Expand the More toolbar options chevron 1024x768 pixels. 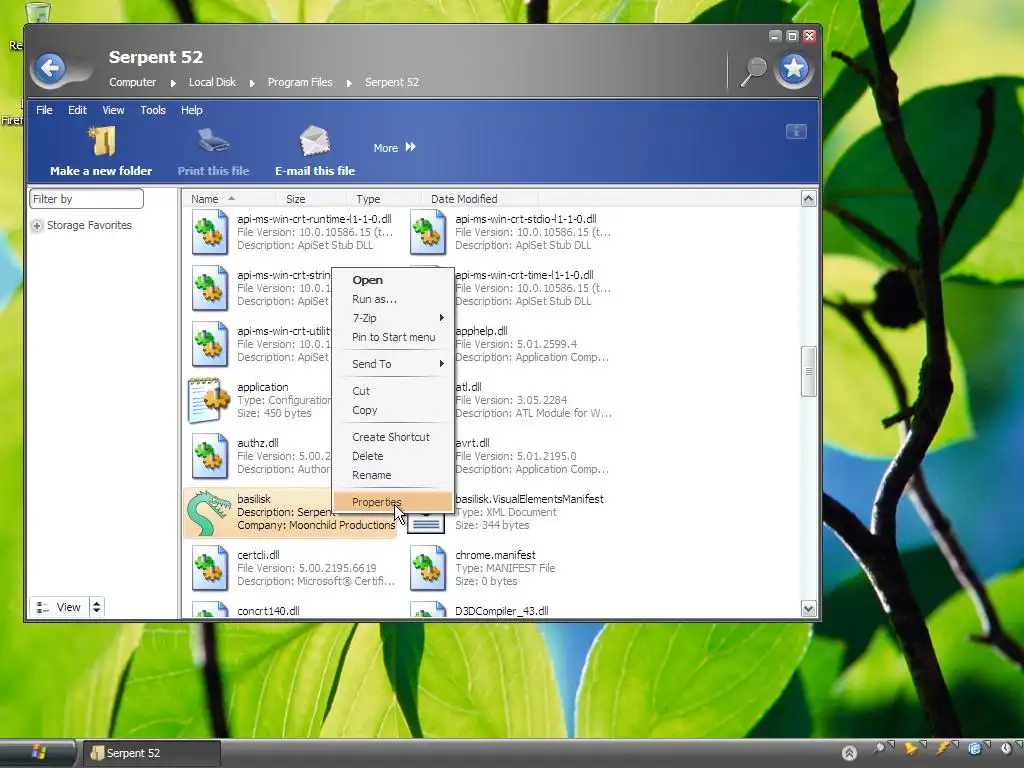point(411,147)
